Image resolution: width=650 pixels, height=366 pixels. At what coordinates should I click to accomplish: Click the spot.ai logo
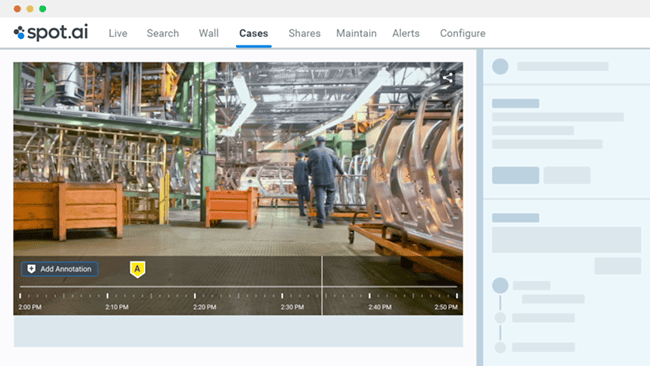click(51, 32)
